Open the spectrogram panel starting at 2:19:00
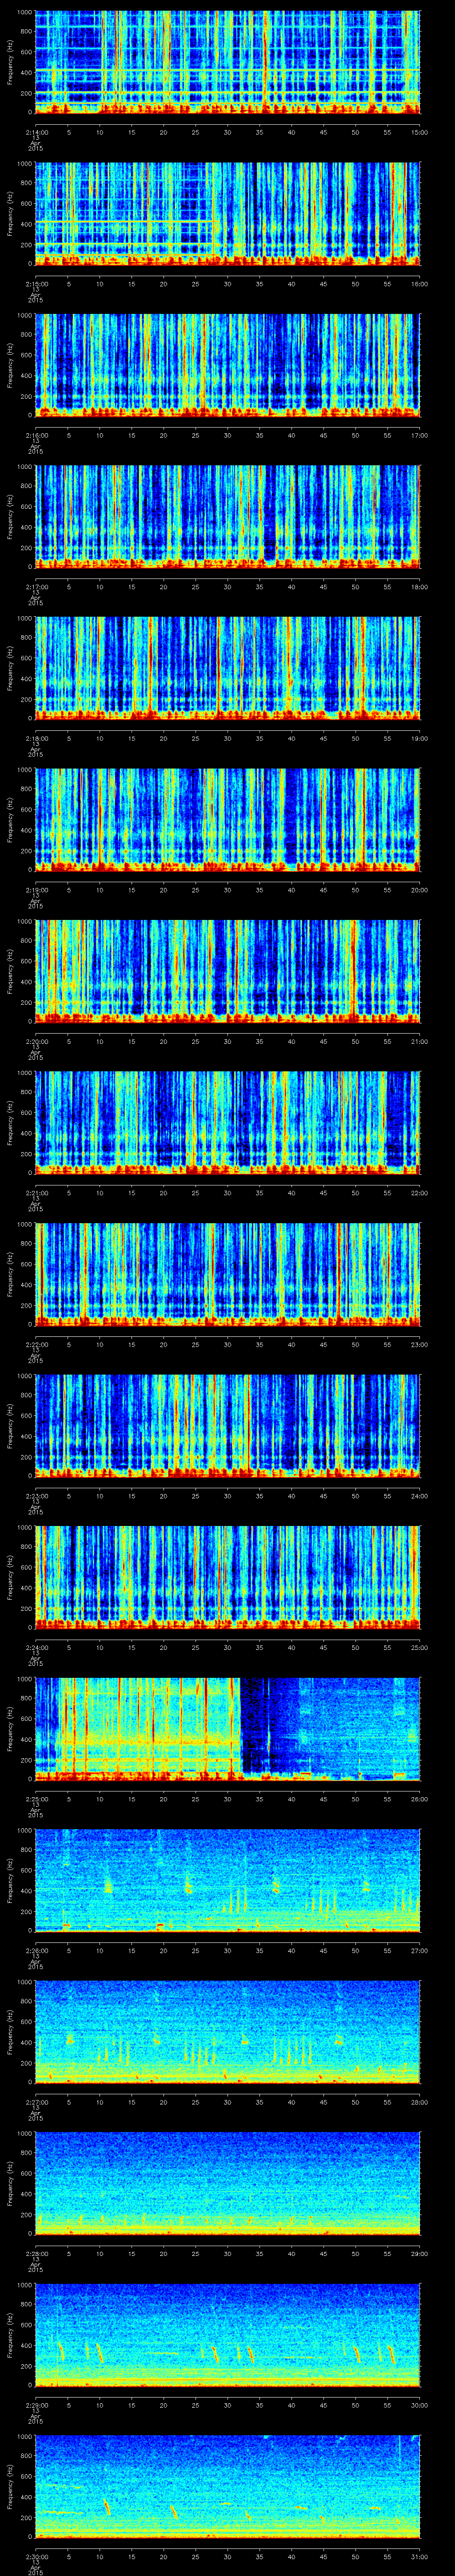The image size is (455, 2576). click(227, 819)
